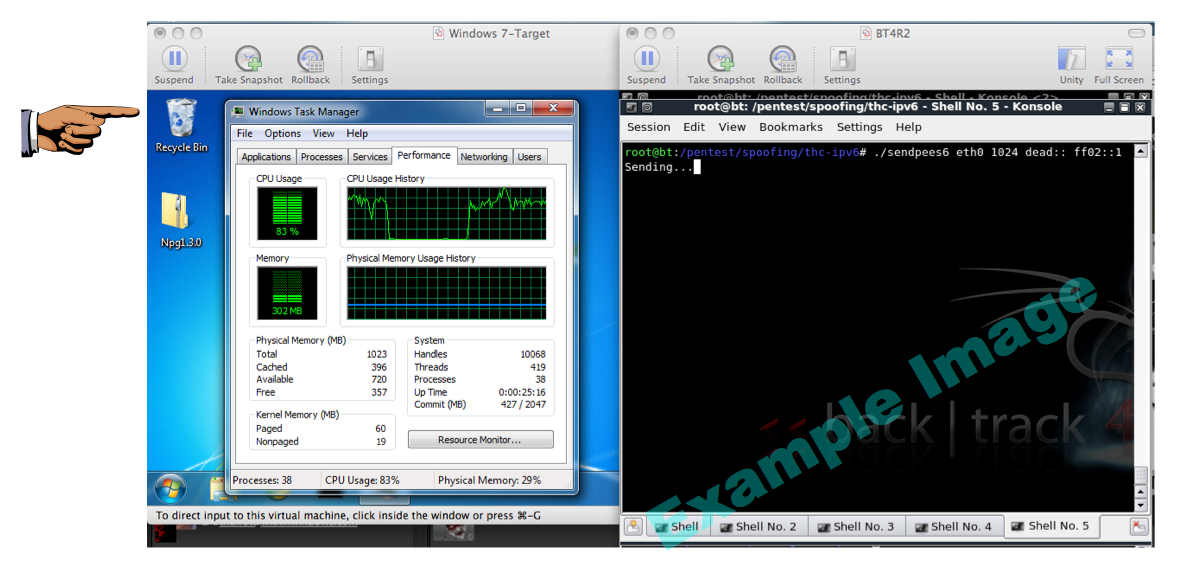Click Task Manager title bar icon
The image size is (1181, 569).
click(x=239, y=112)
